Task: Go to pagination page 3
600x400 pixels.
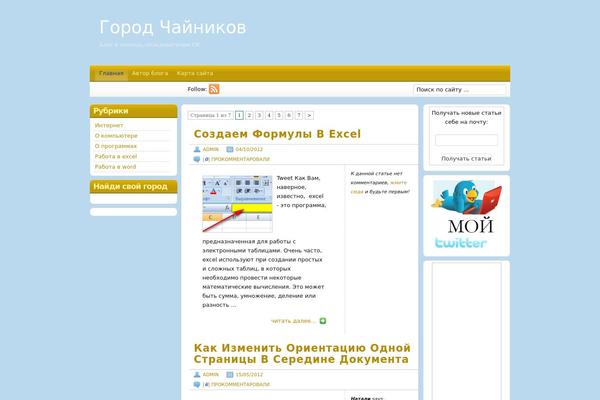Action: 259,115
